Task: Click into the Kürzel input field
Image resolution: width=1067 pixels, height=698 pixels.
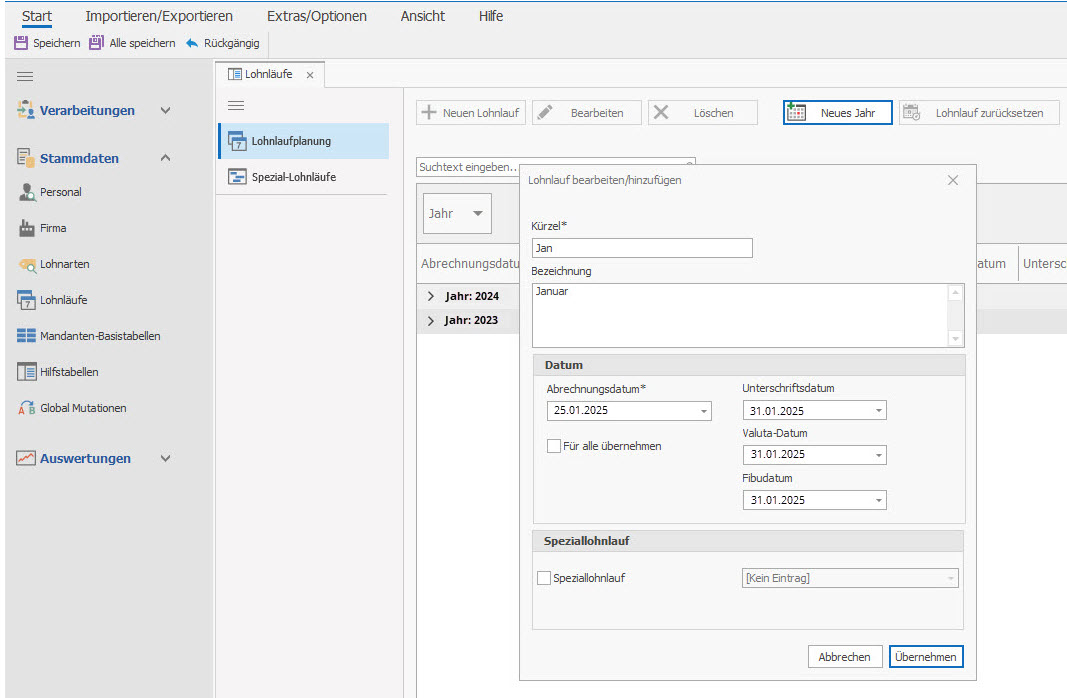Action: click(x=642, y=248)
